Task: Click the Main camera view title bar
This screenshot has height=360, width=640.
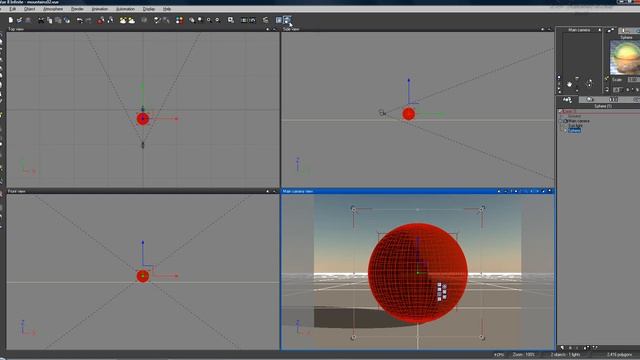Action: click(418, 191)
